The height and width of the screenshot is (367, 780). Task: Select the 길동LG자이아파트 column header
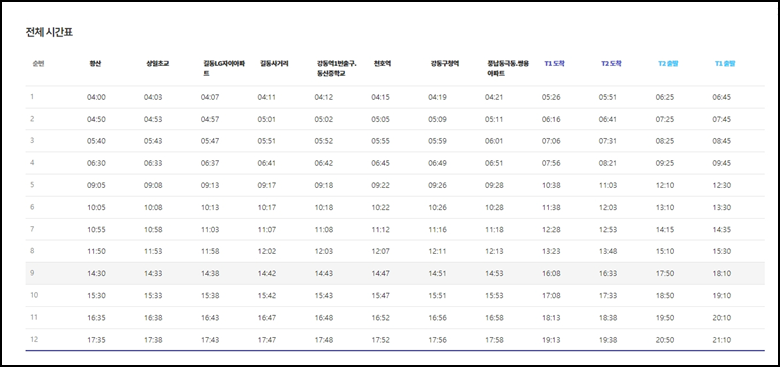[x=224, y=69]
